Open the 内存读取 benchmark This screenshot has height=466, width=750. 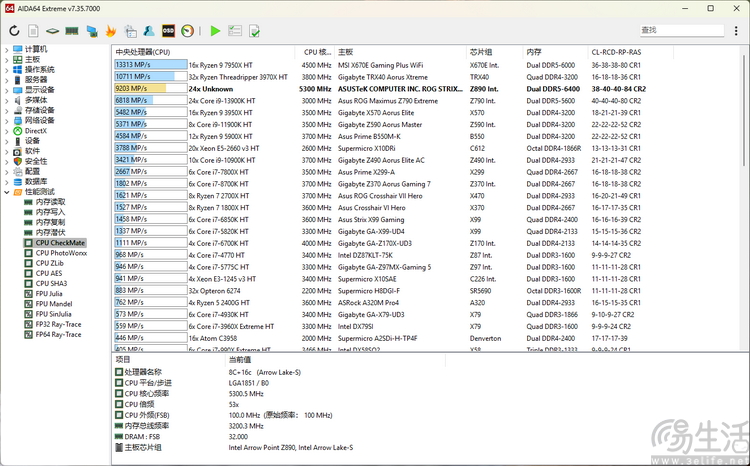50,202
